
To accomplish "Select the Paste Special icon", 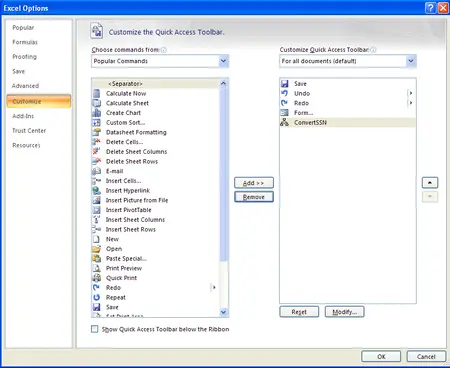I will [97, 258].
